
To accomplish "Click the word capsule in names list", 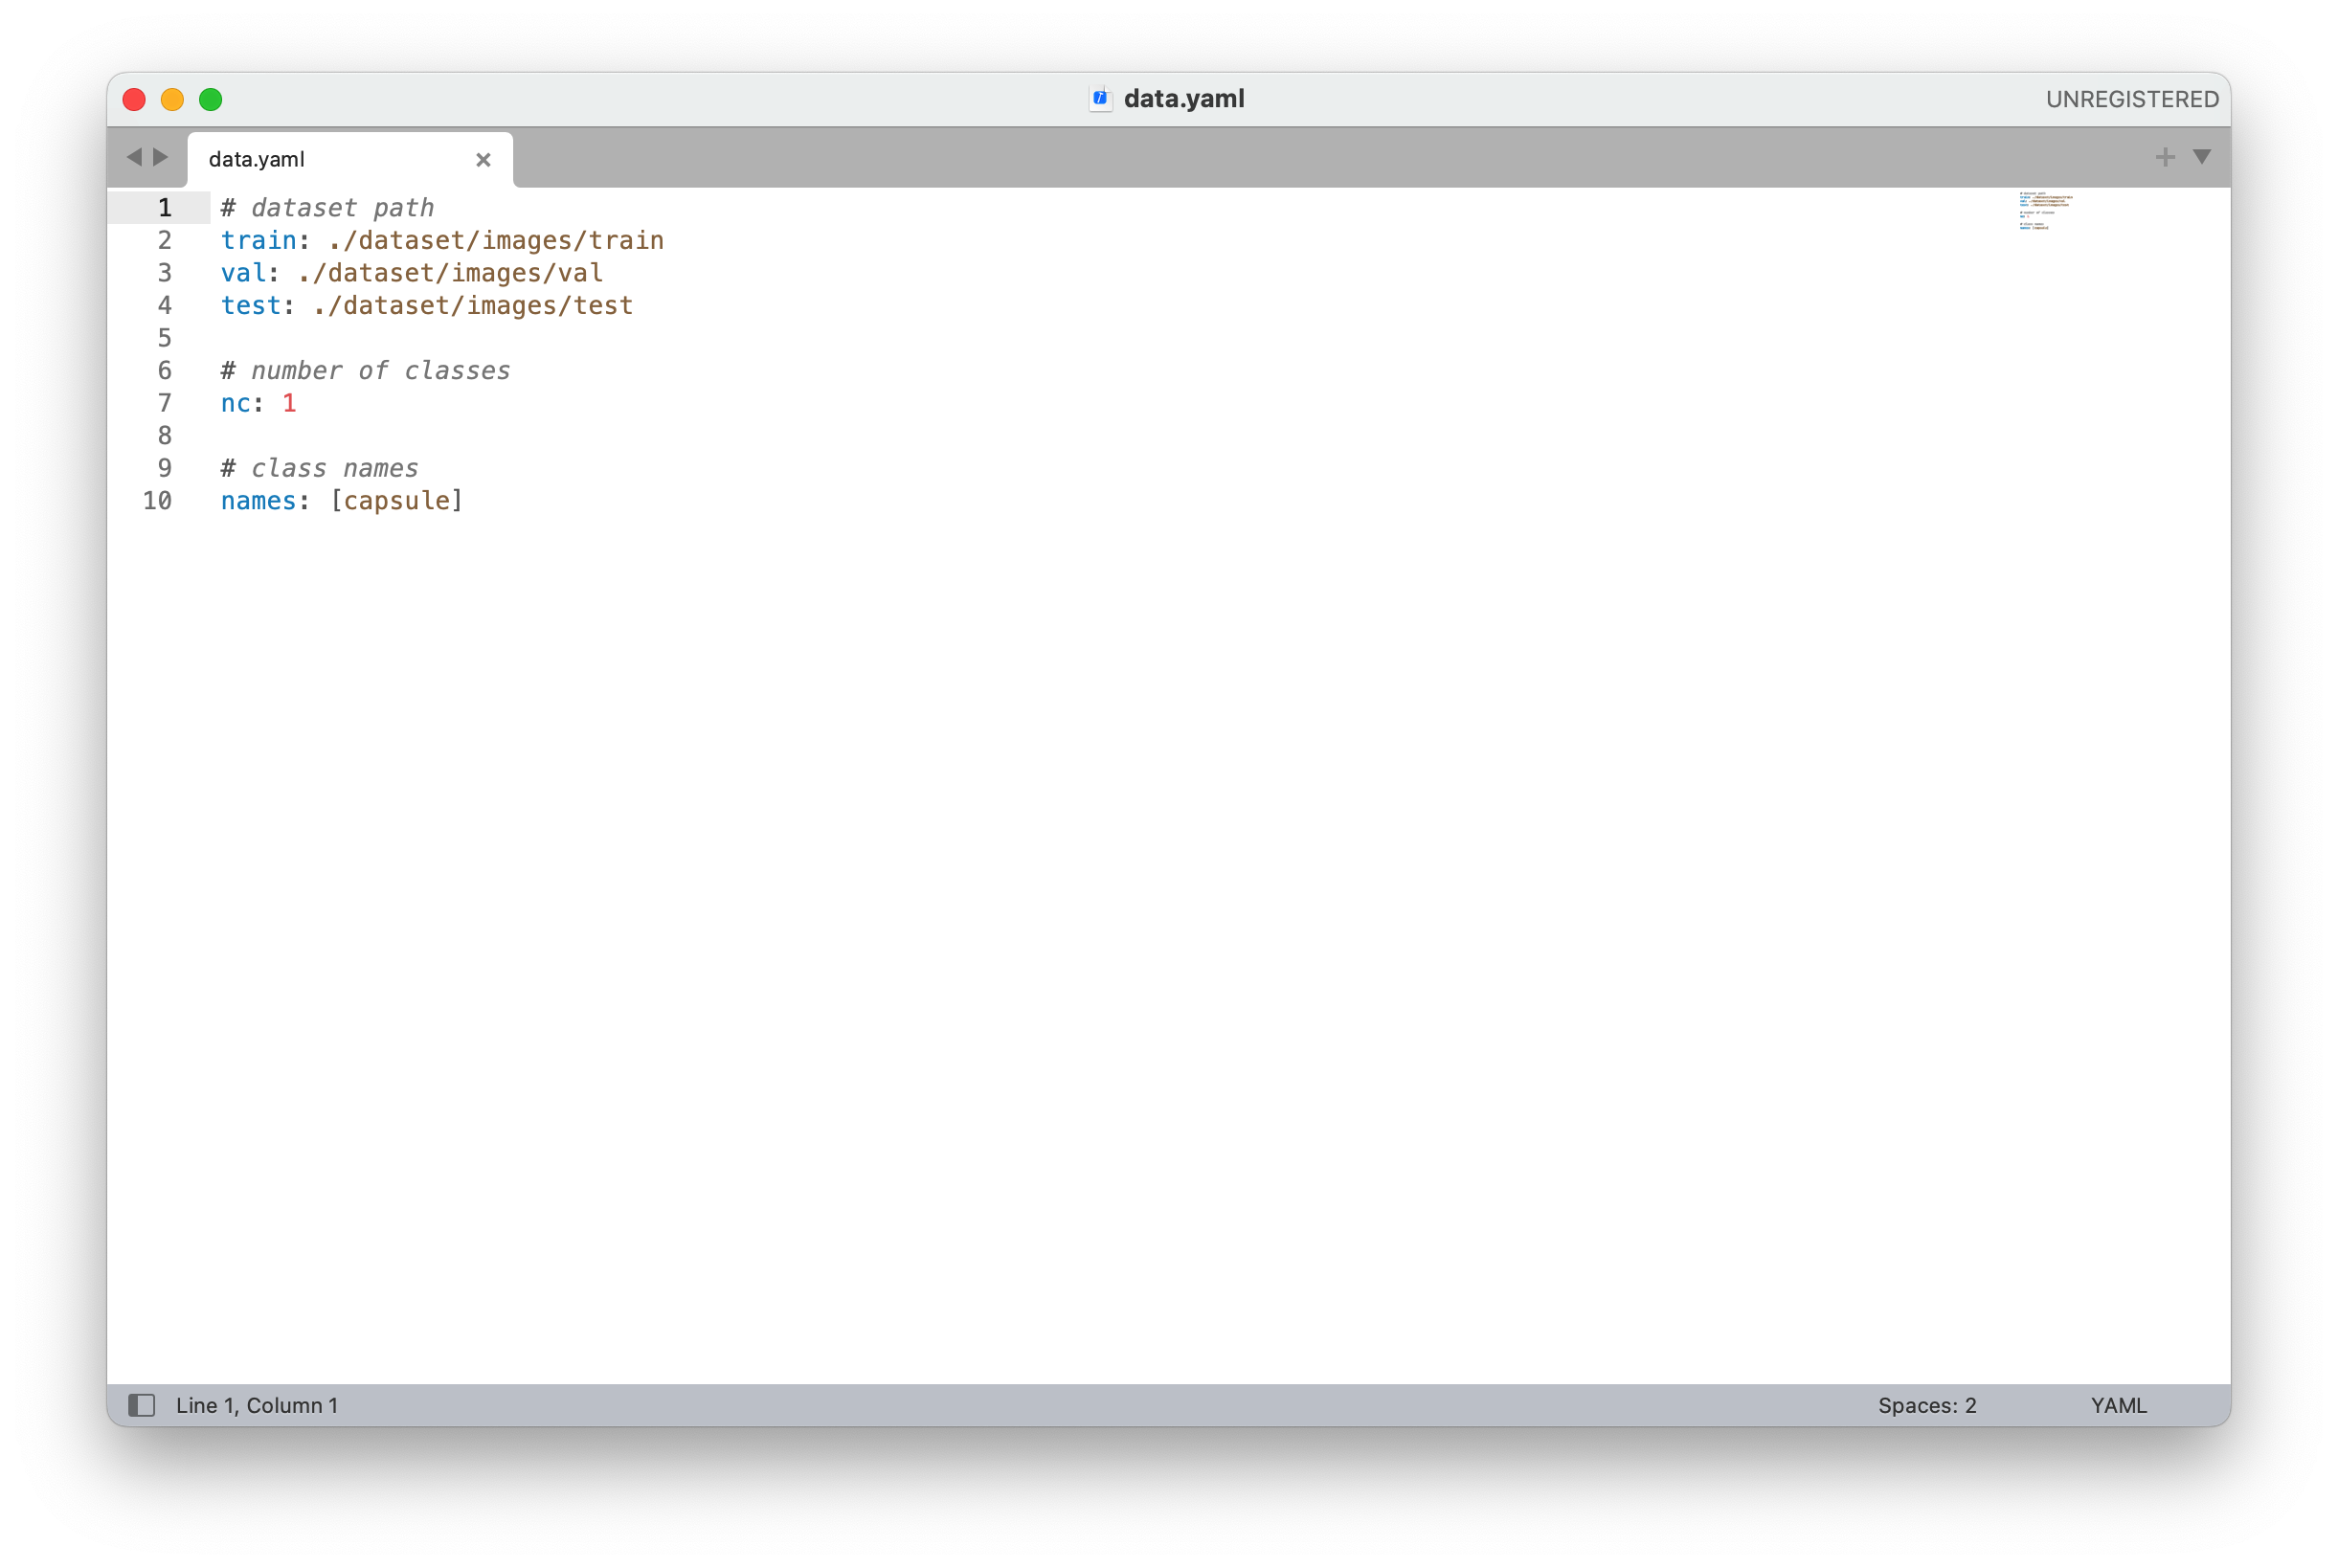I will click(397, 501).
